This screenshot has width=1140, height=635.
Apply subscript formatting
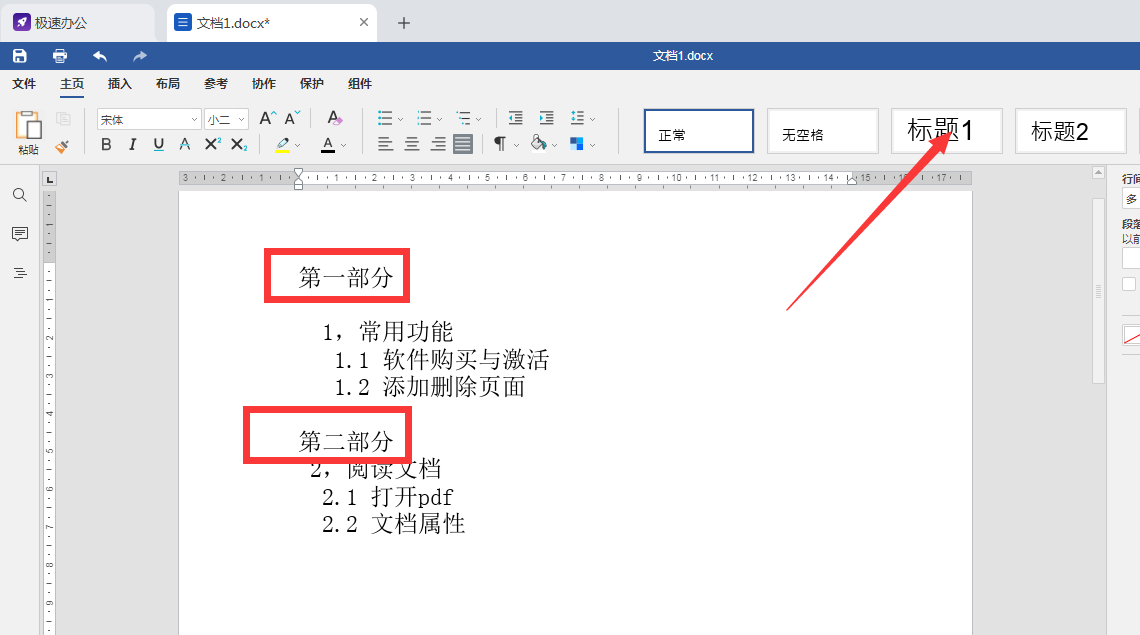pos(238,144)
